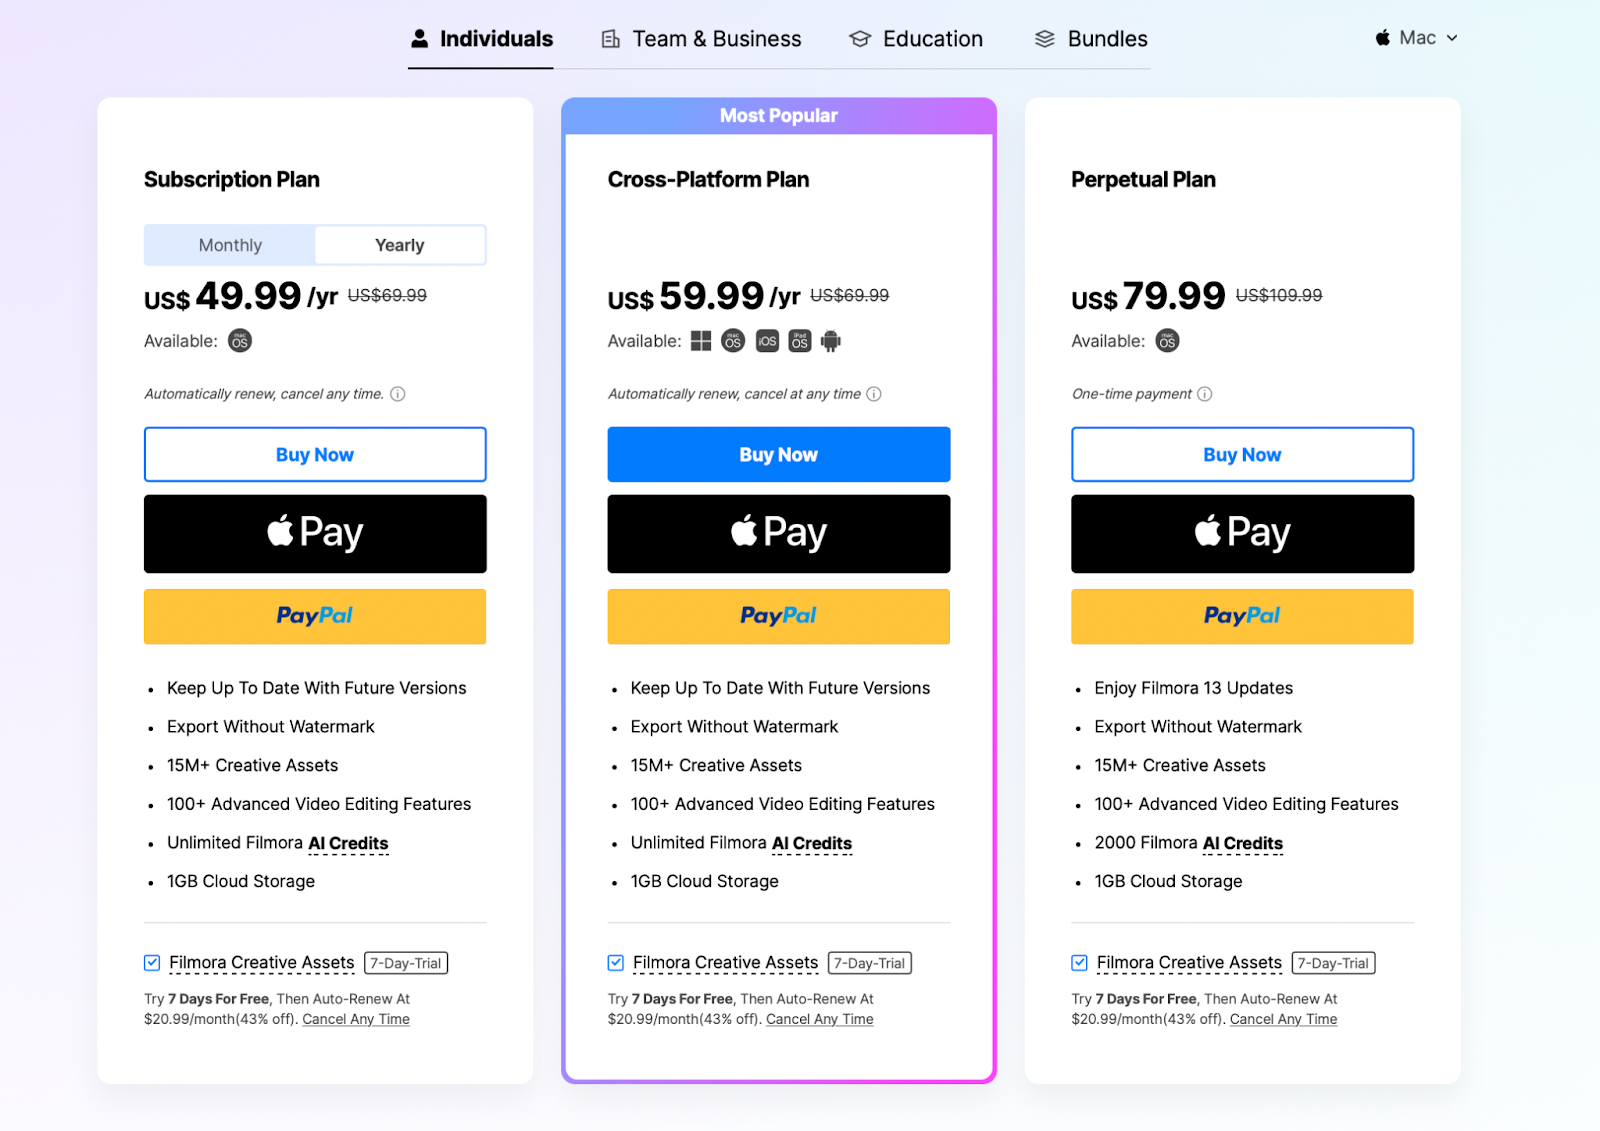Click info icon beside Cross-Platform auto-renew note
This screenshot has height=1131, width=1600.
point(874,394)
